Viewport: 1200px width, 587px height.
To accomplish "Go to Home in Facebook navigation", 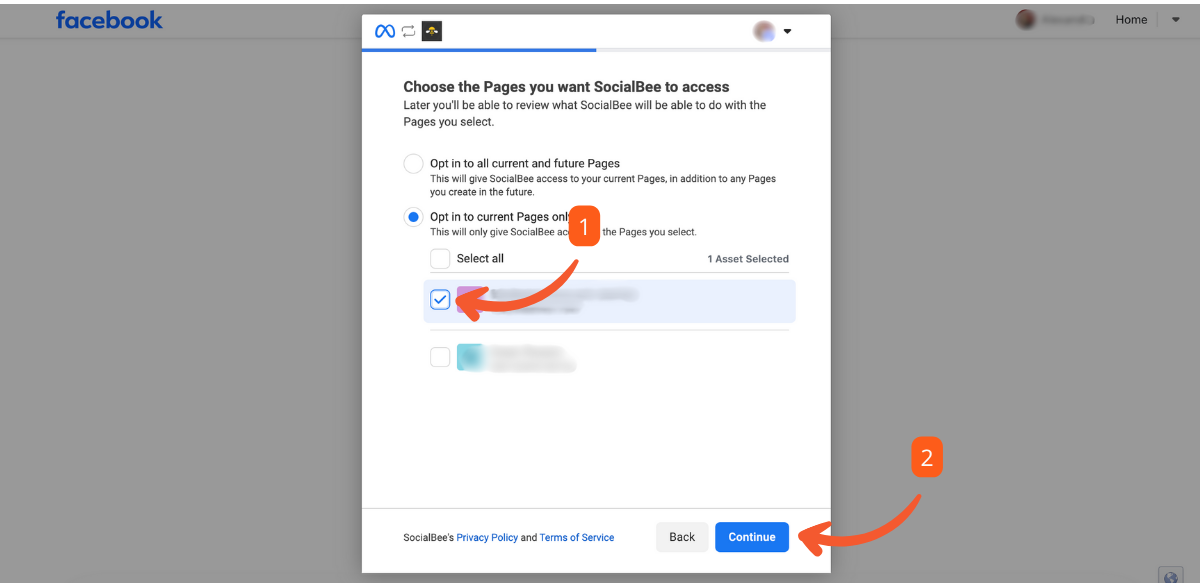I will tap(1131, 20).
